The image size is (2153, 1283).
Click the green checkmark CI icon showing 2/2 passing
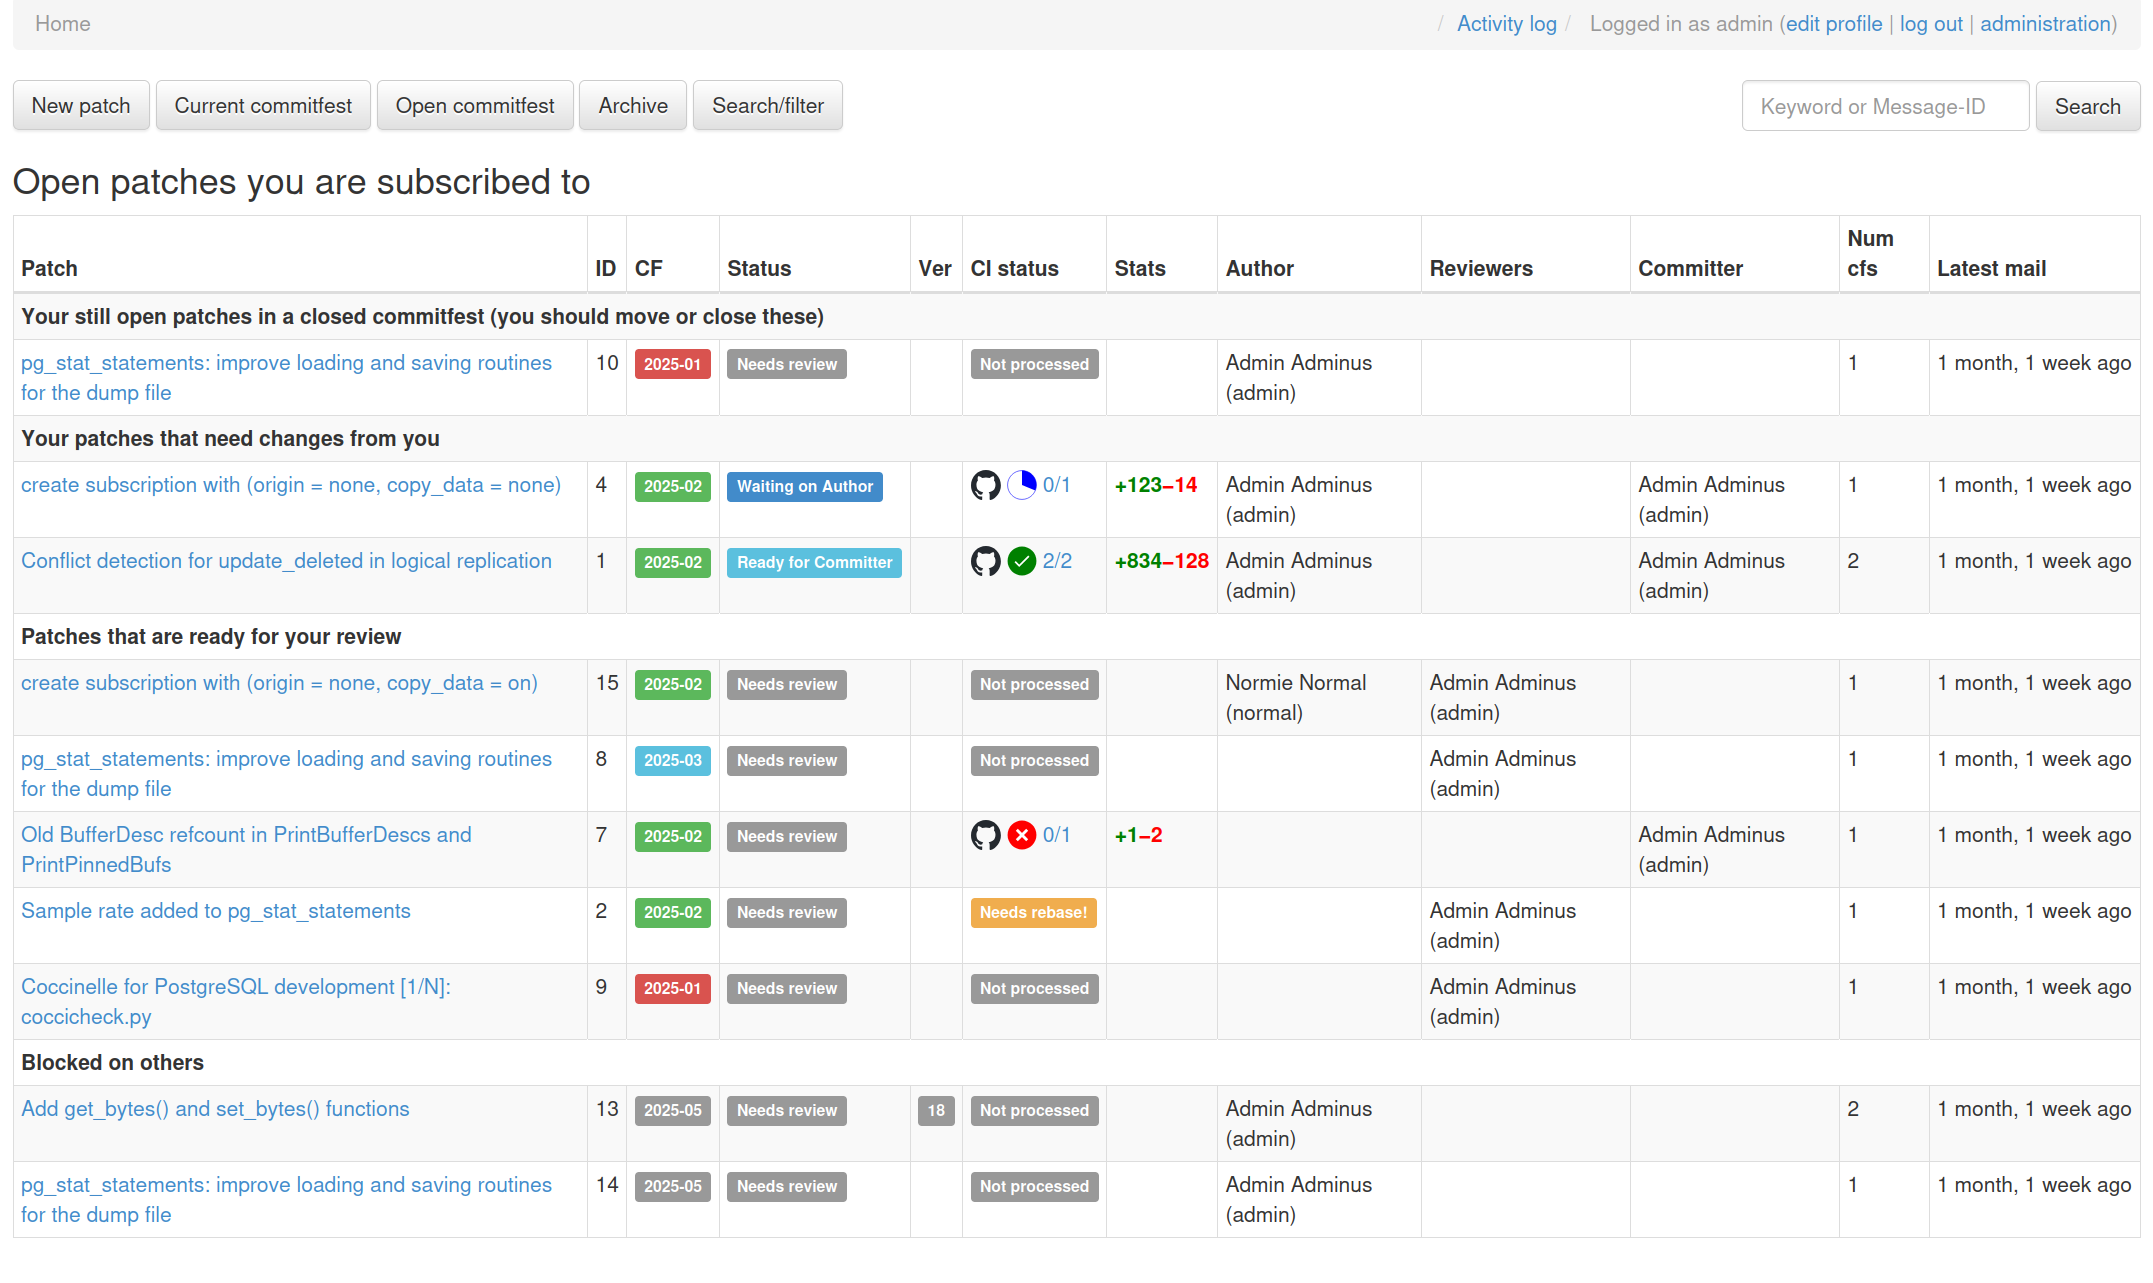1021,562
